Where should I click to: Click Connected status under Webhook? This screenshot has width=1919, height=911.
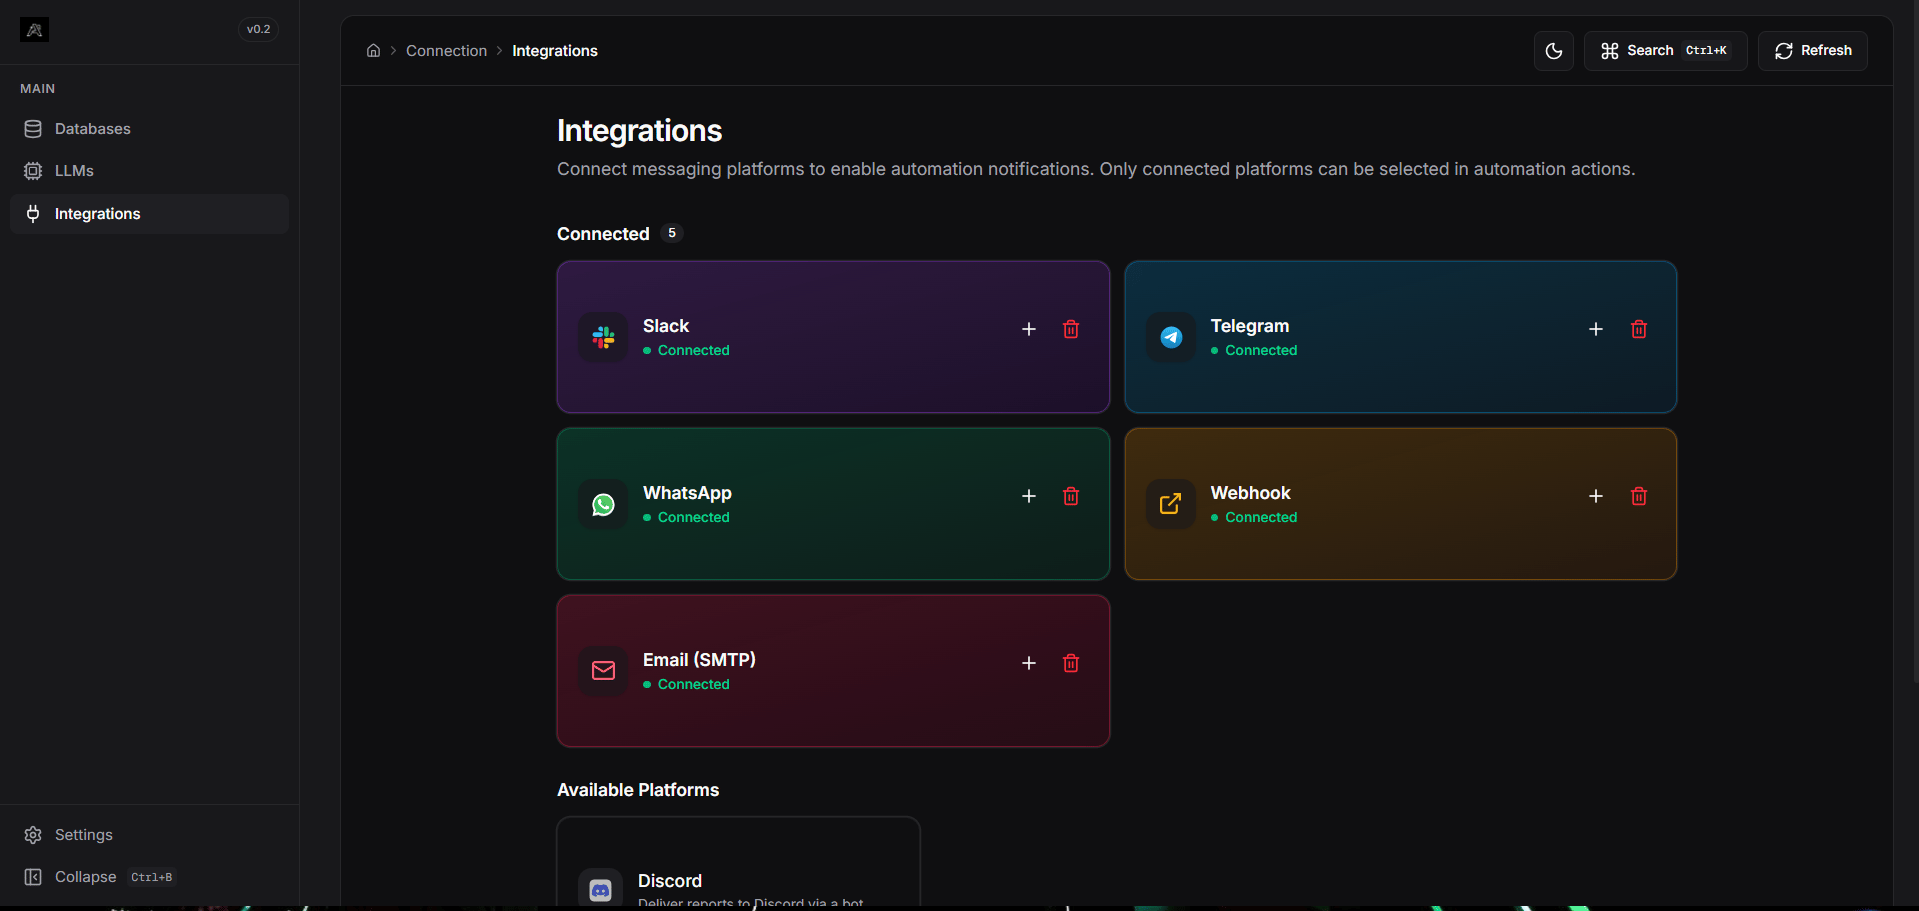(1254, 517)
